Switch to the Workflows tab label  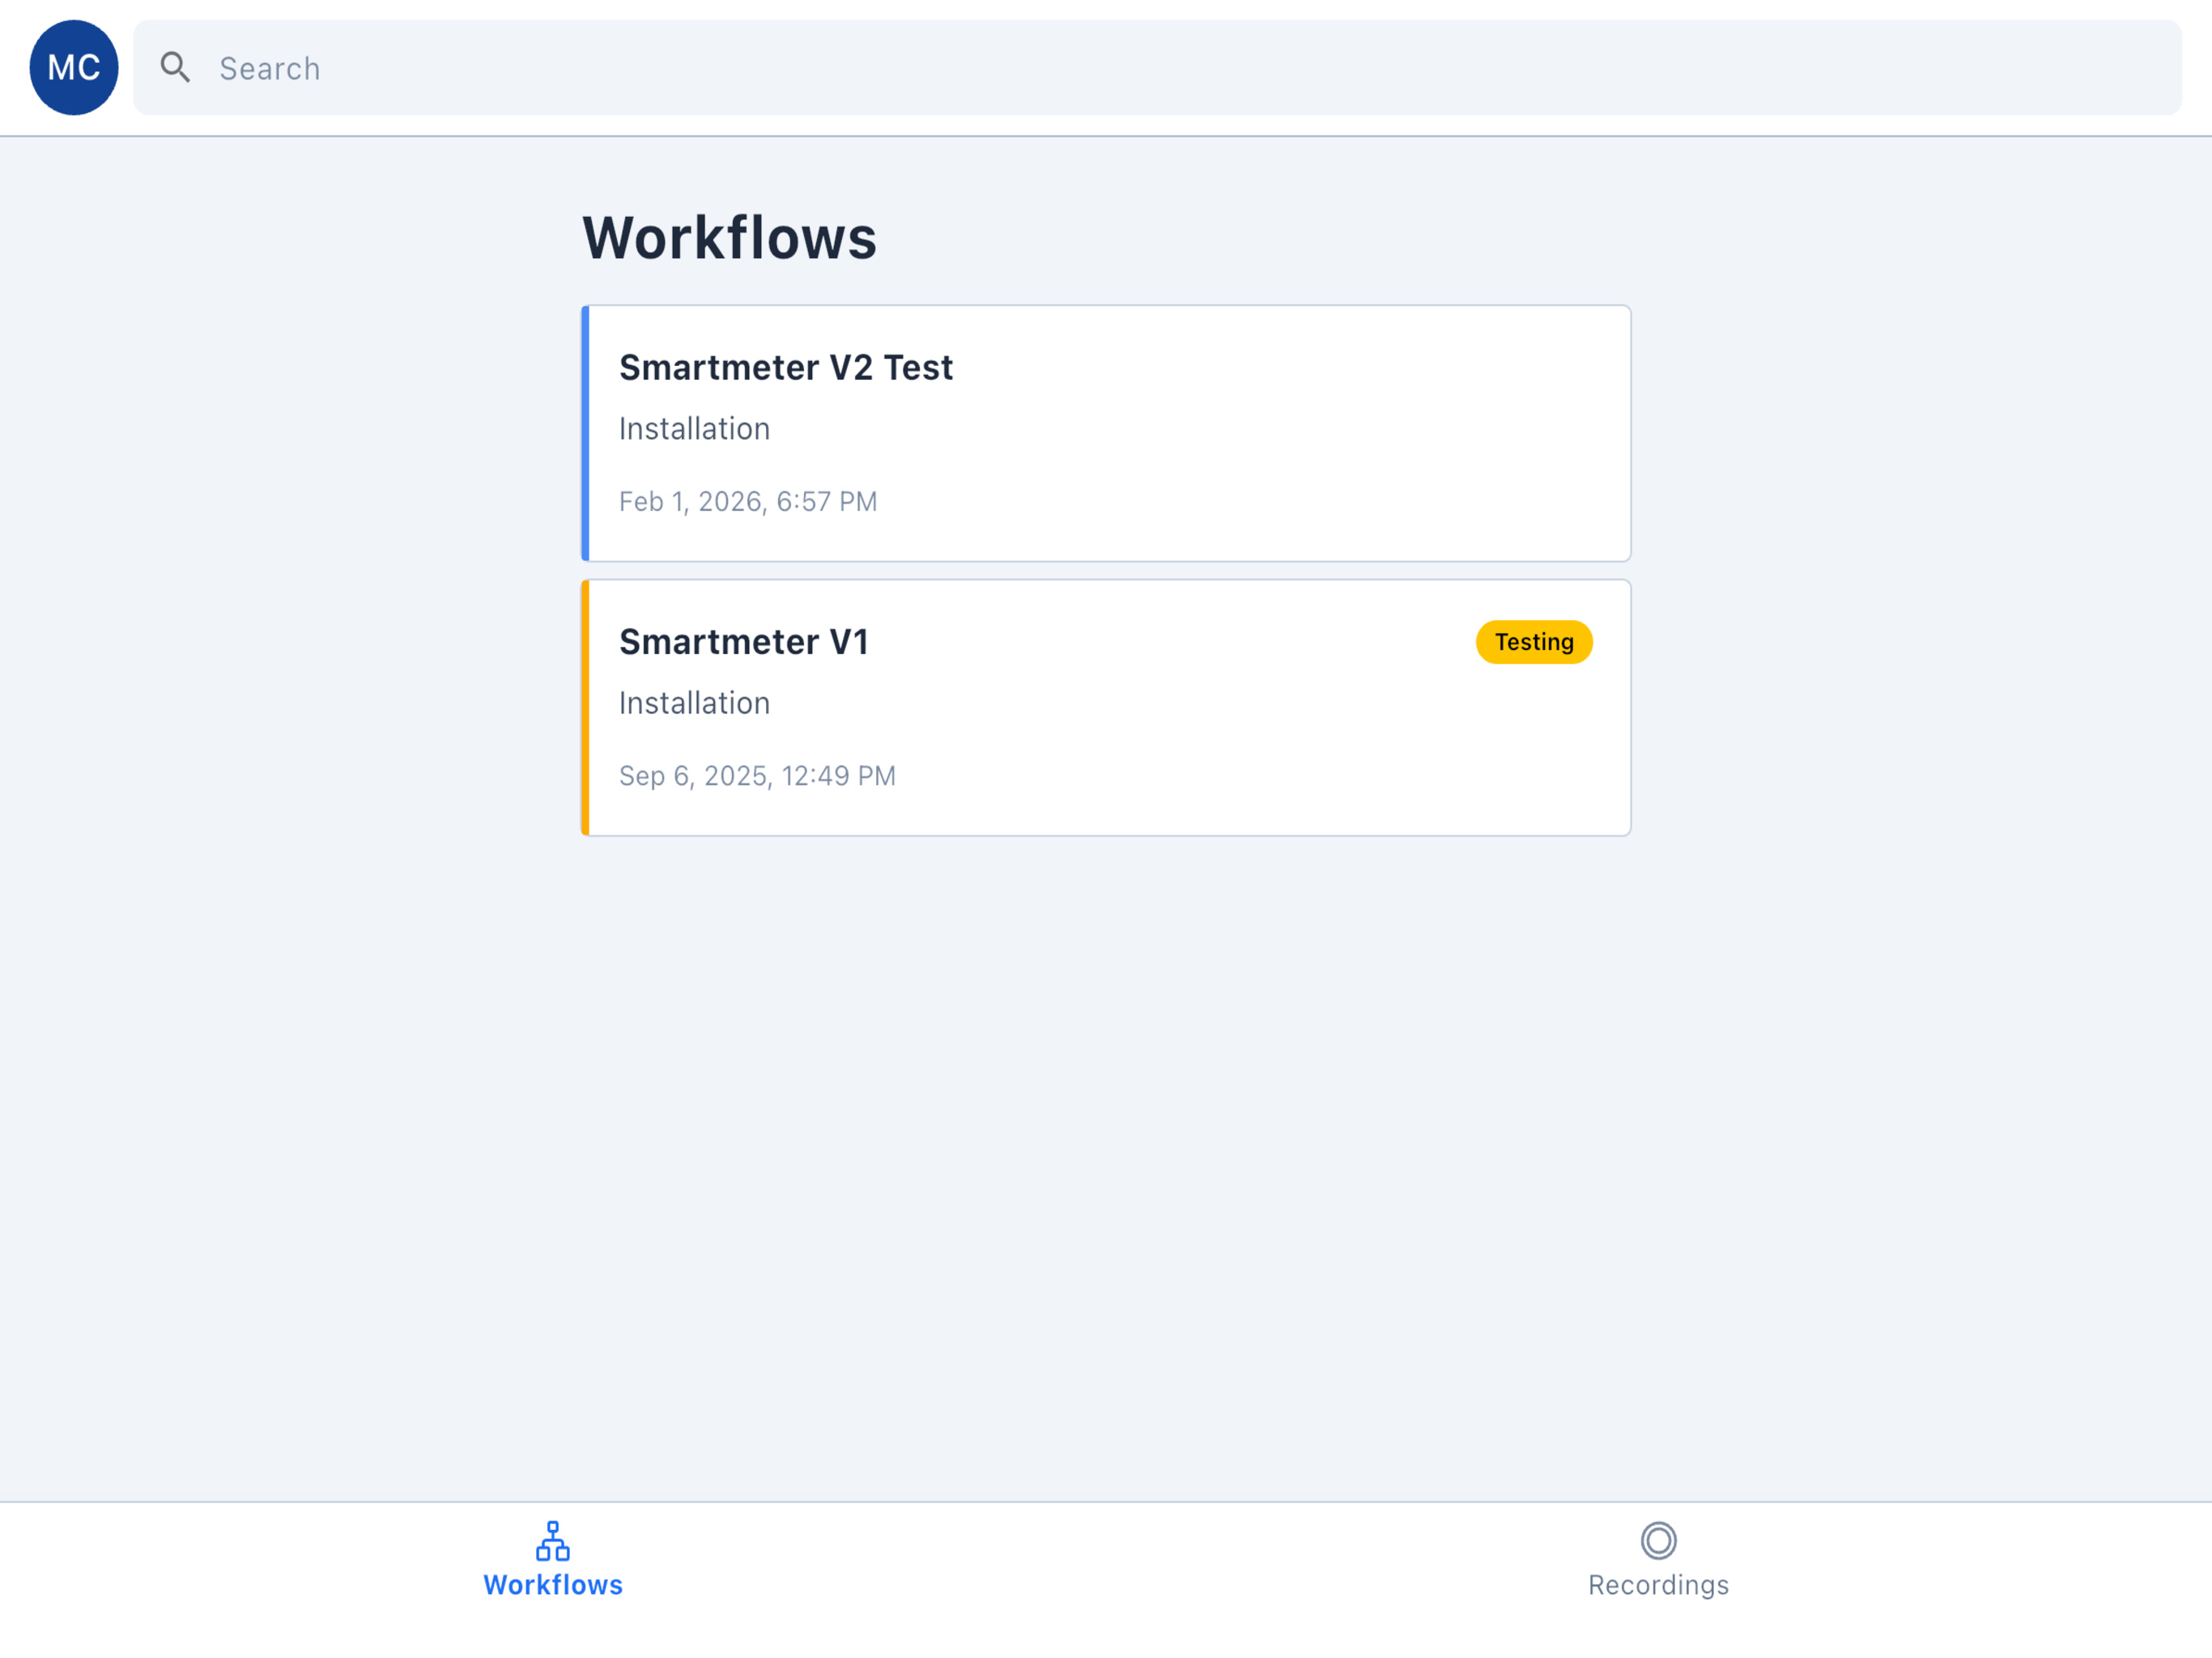[x=553, y=1585]
